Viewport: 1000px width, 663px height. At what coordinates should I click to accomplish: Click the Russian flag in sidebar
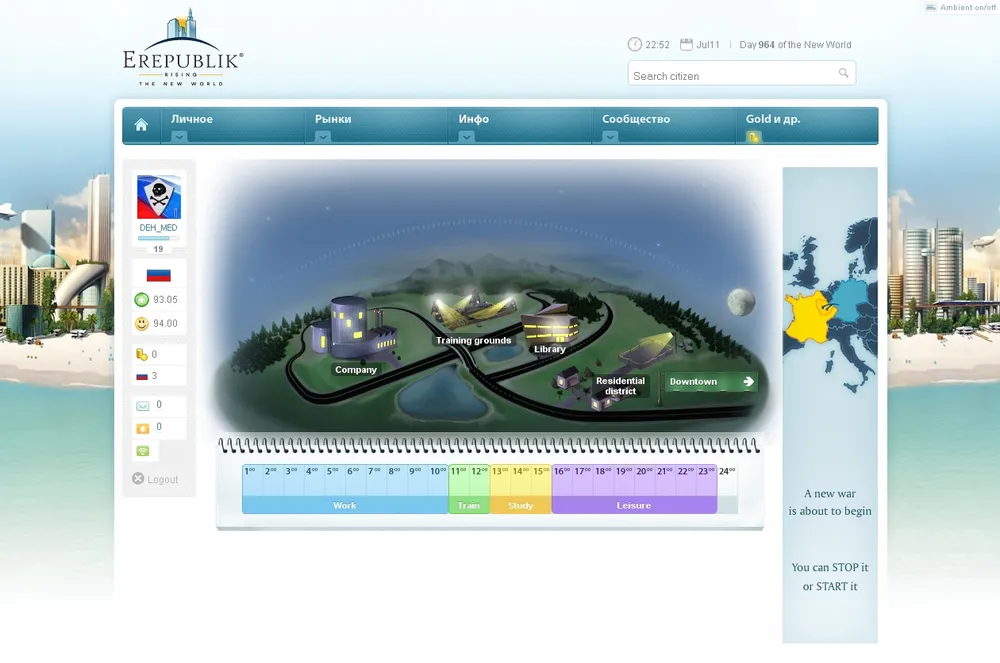[x=159, y=275]
